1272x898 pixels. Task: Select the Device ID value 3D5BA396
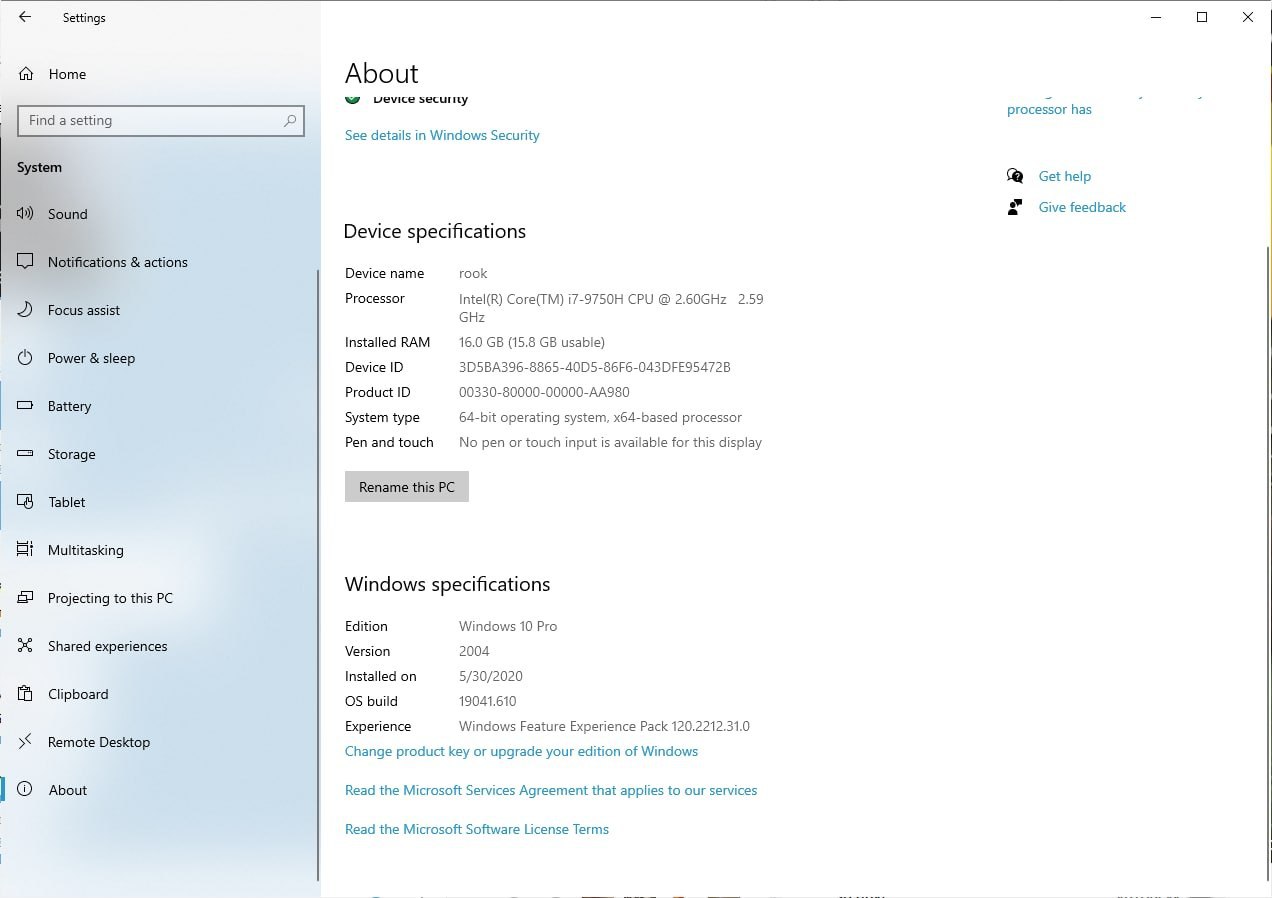click(x=595, y=367)
